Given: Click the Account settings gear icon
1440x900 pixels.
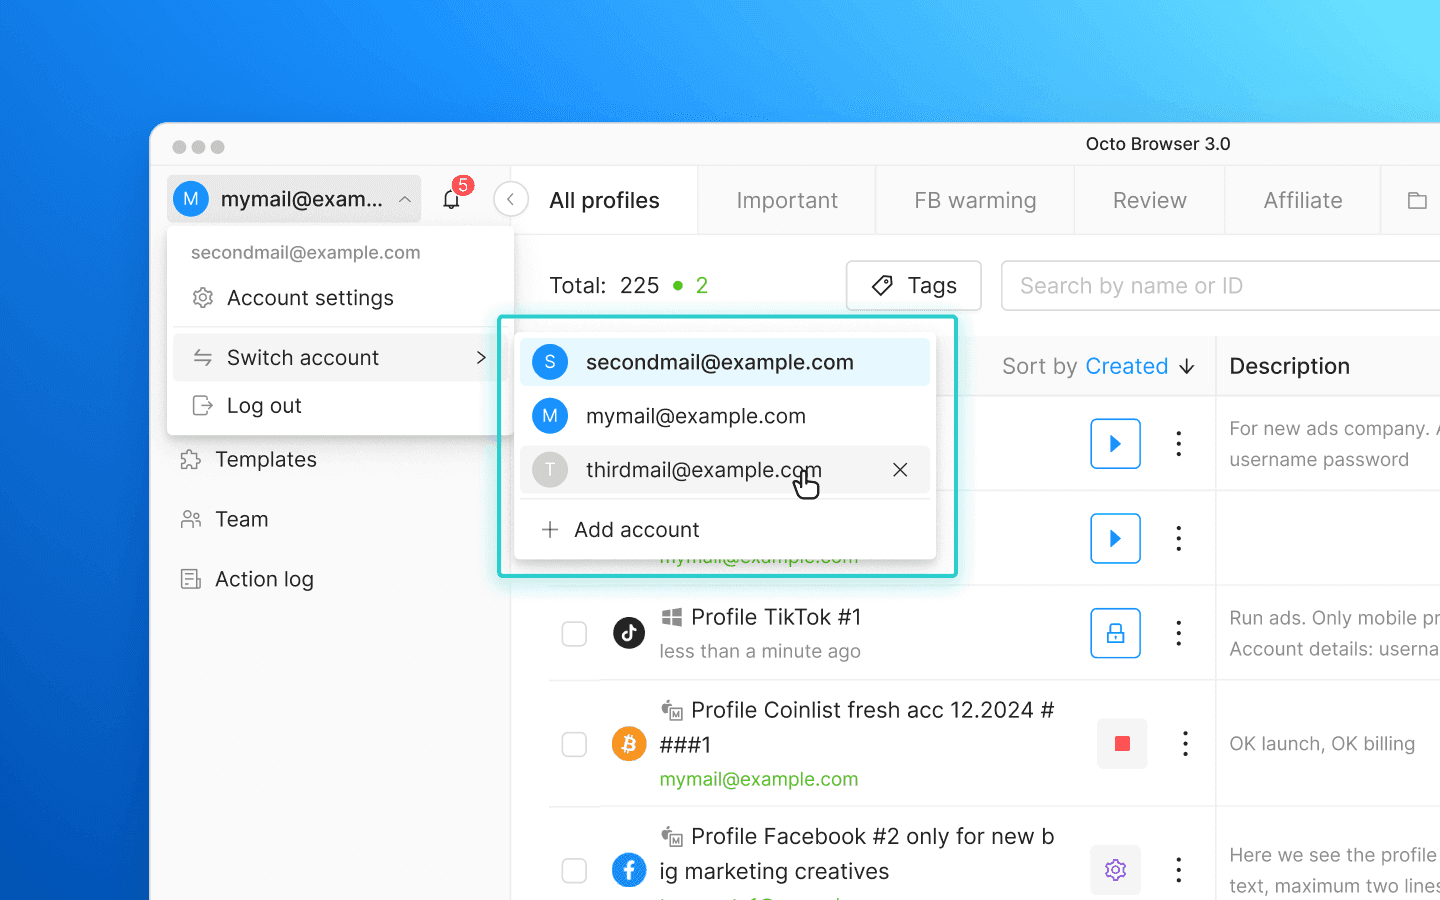Looking at the screenshot, I should click(203, 298).
